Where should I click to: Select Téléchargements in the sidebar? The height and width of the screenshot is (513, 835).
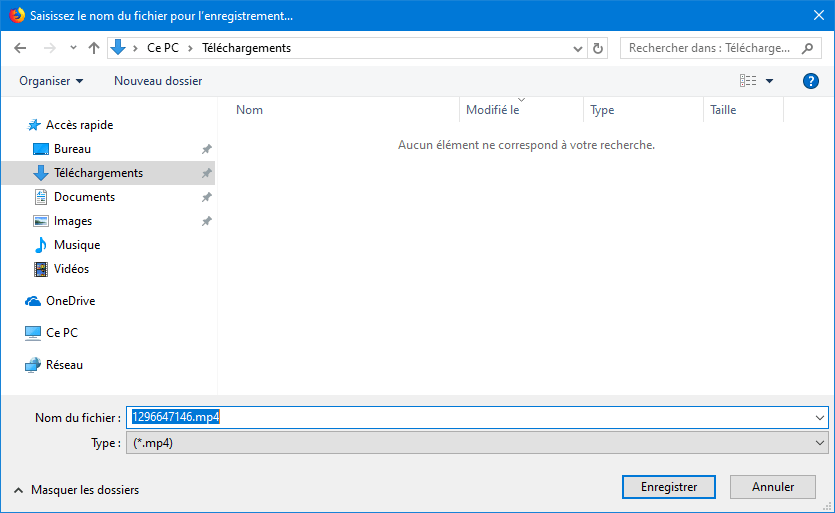point(99,173)
